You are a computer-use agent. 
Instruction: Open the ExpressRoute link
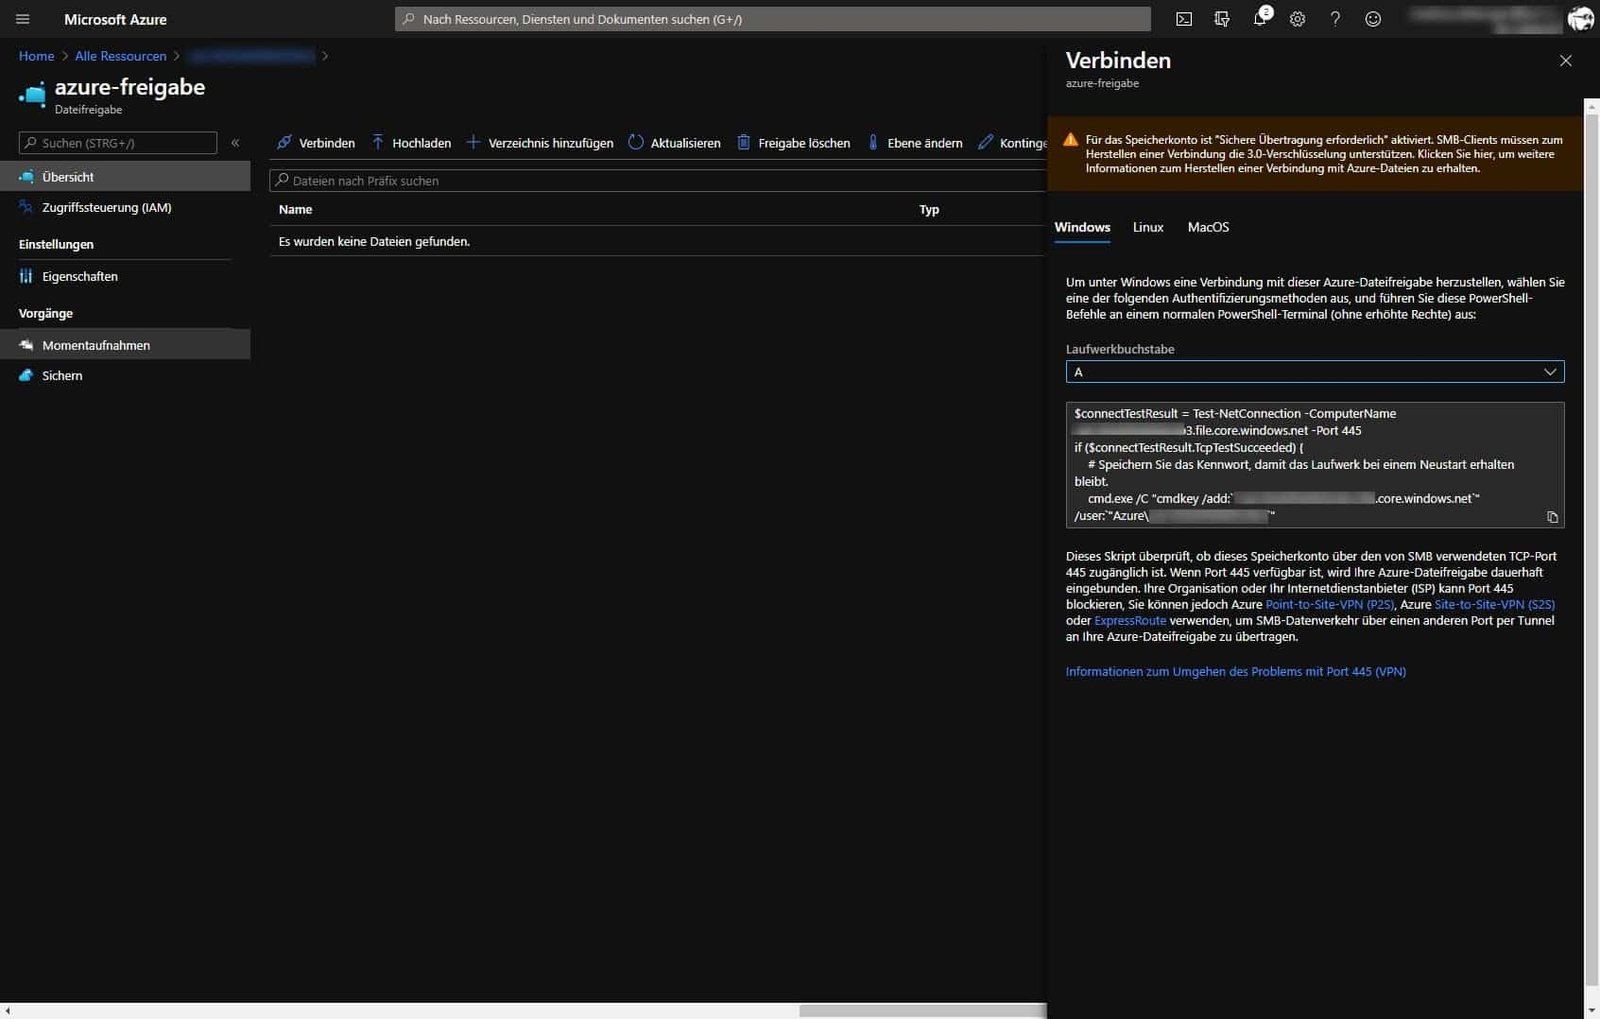click(1129, 620)
